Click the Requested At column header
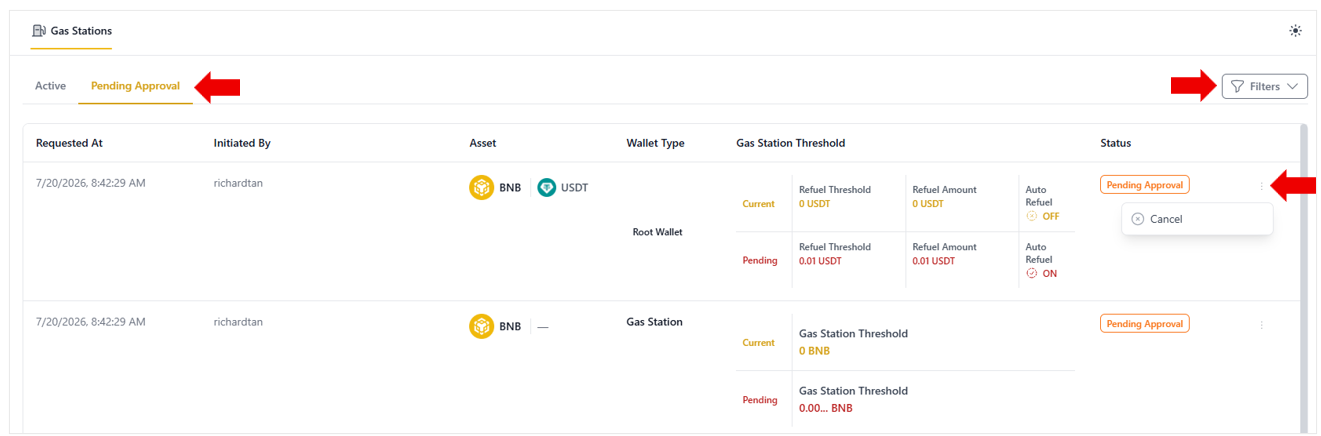 pos(69,143)
